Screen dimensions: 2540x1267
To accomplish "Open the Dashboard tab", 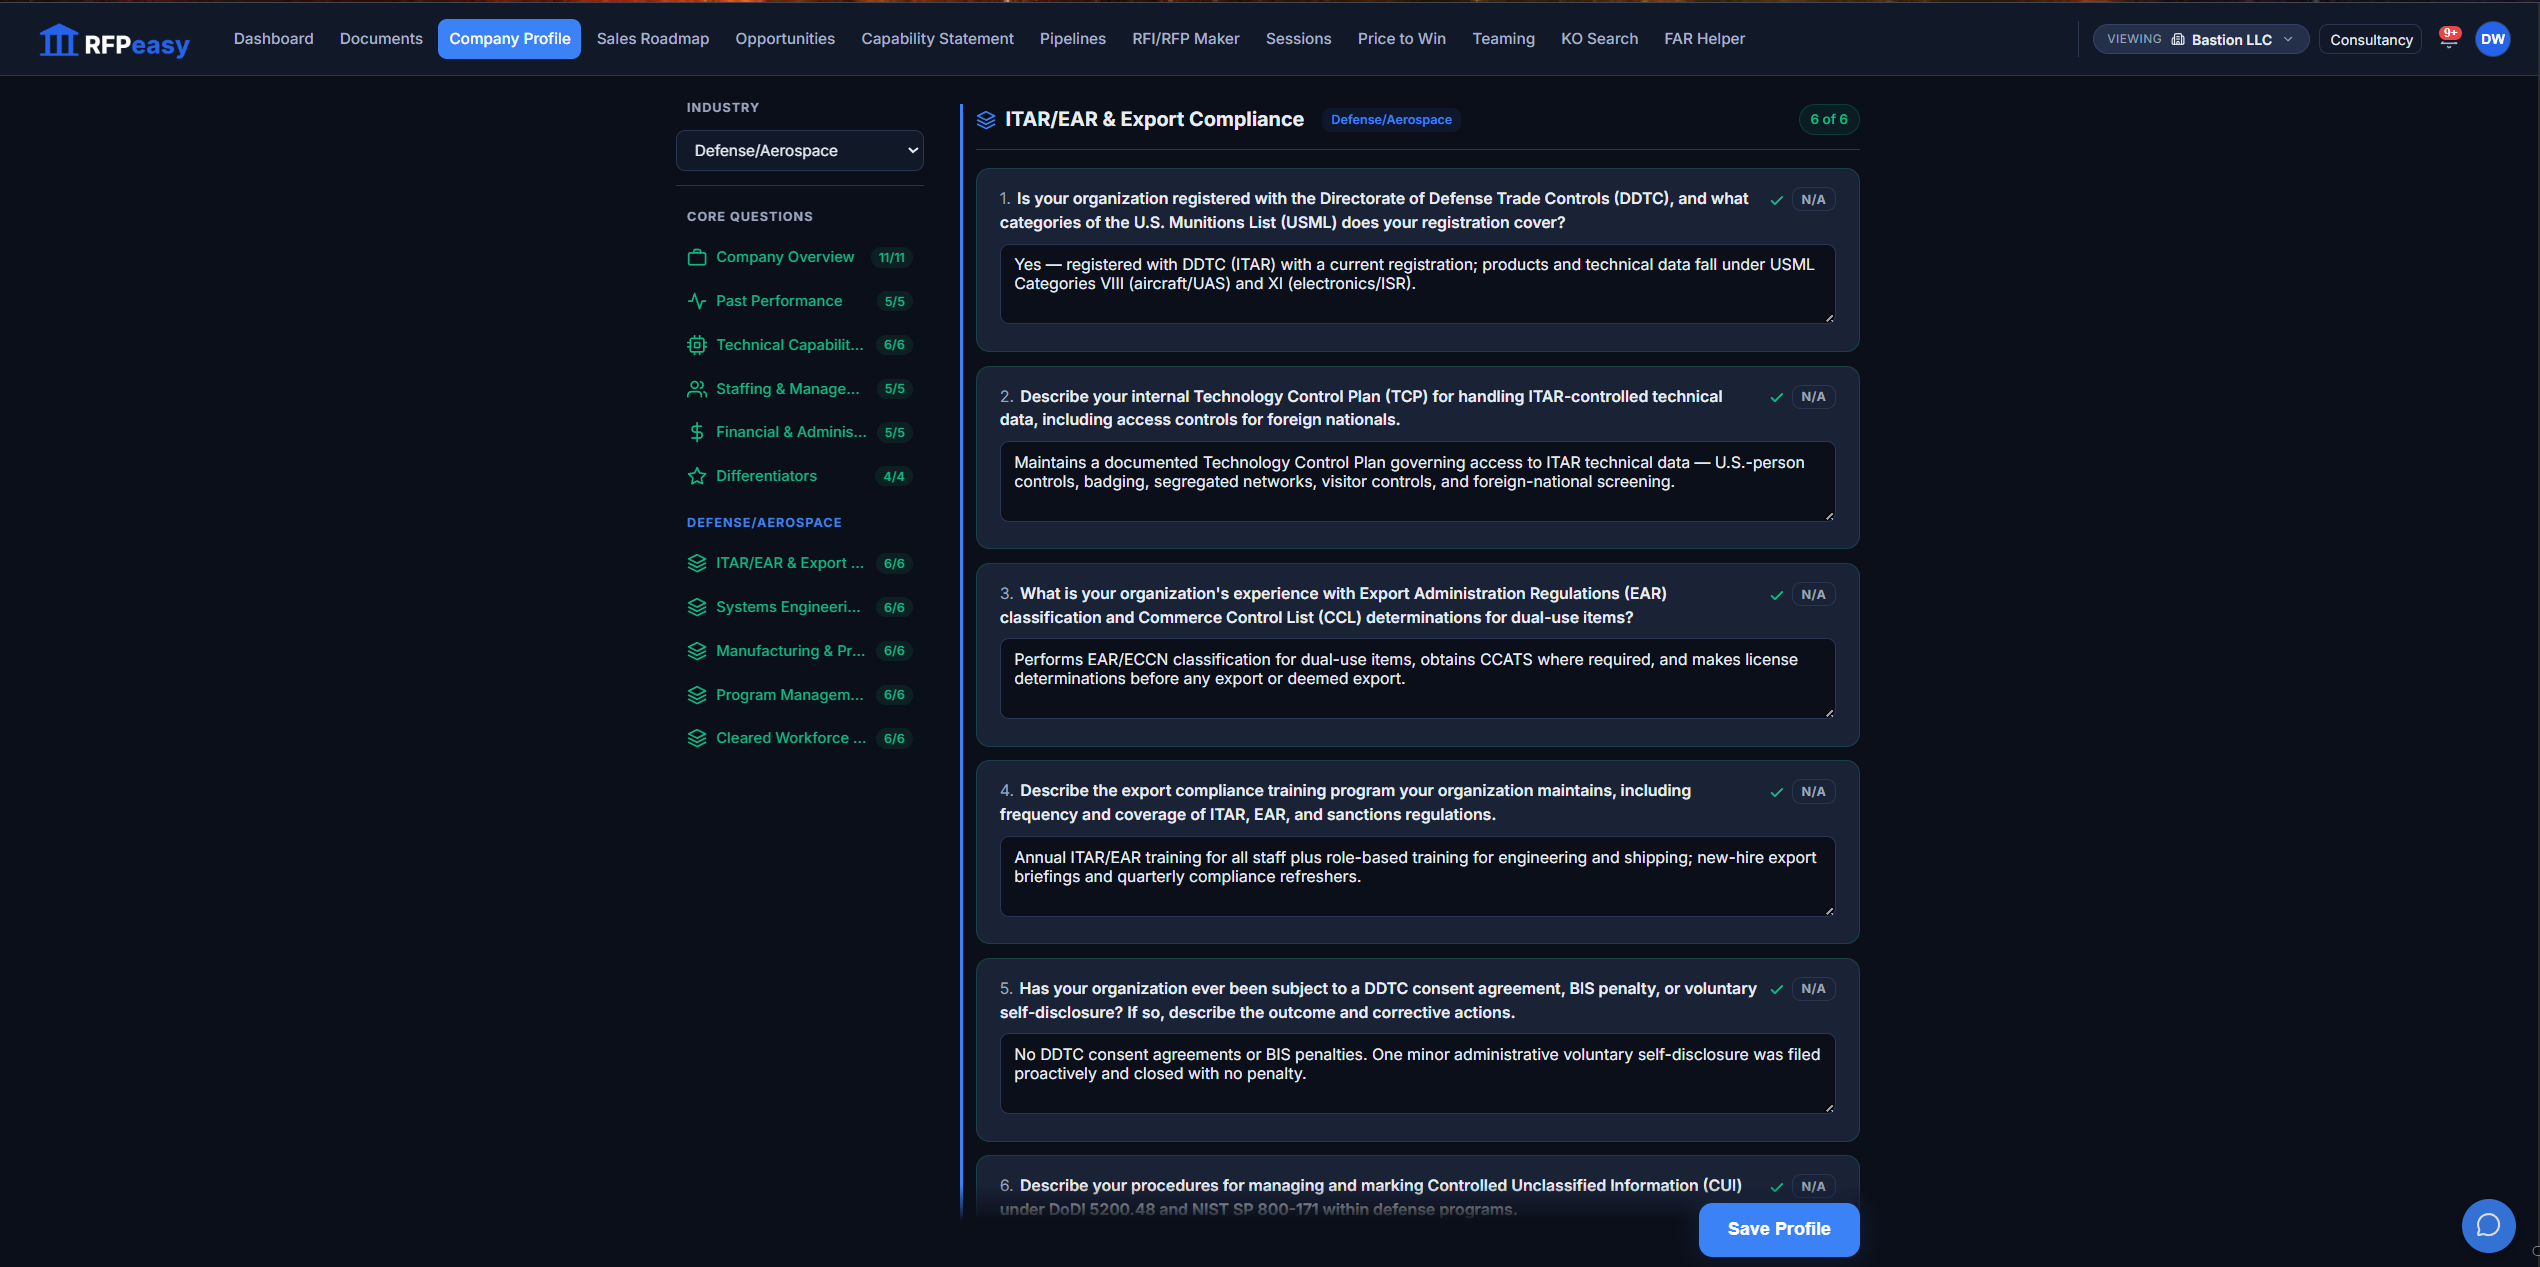I will (x=274, y=39).
